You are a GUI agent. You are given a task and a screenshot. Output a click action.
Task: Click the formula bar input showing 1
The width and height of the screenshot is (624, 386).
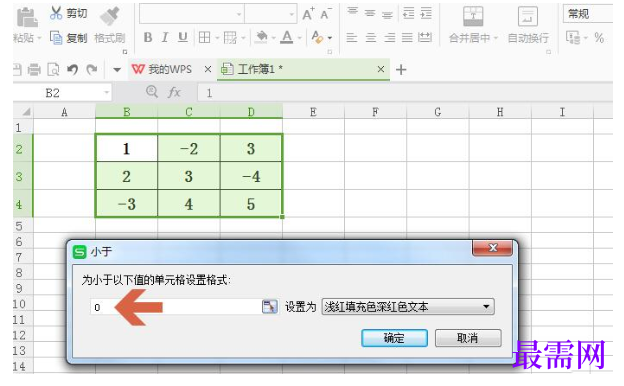(405, 93)
